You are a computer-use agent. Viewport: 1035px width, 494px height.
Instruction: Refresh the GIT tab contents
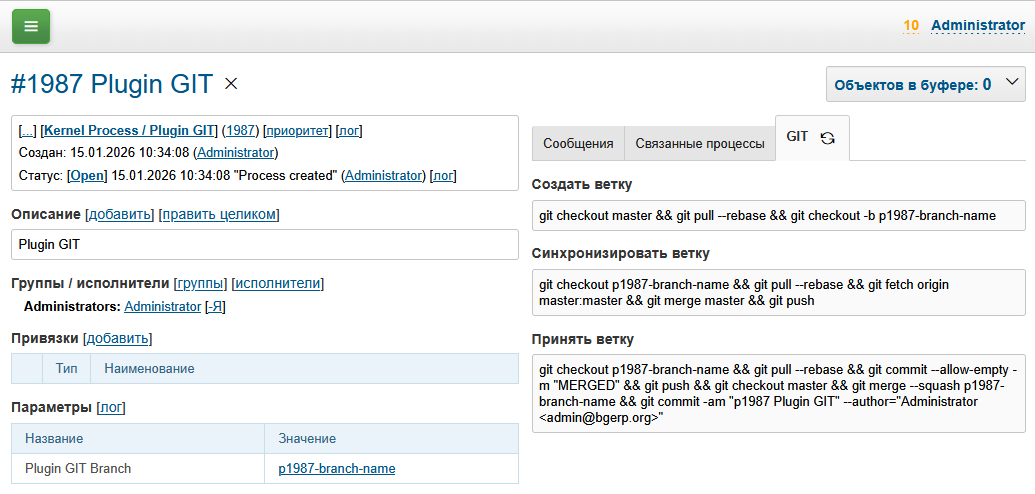827,138
